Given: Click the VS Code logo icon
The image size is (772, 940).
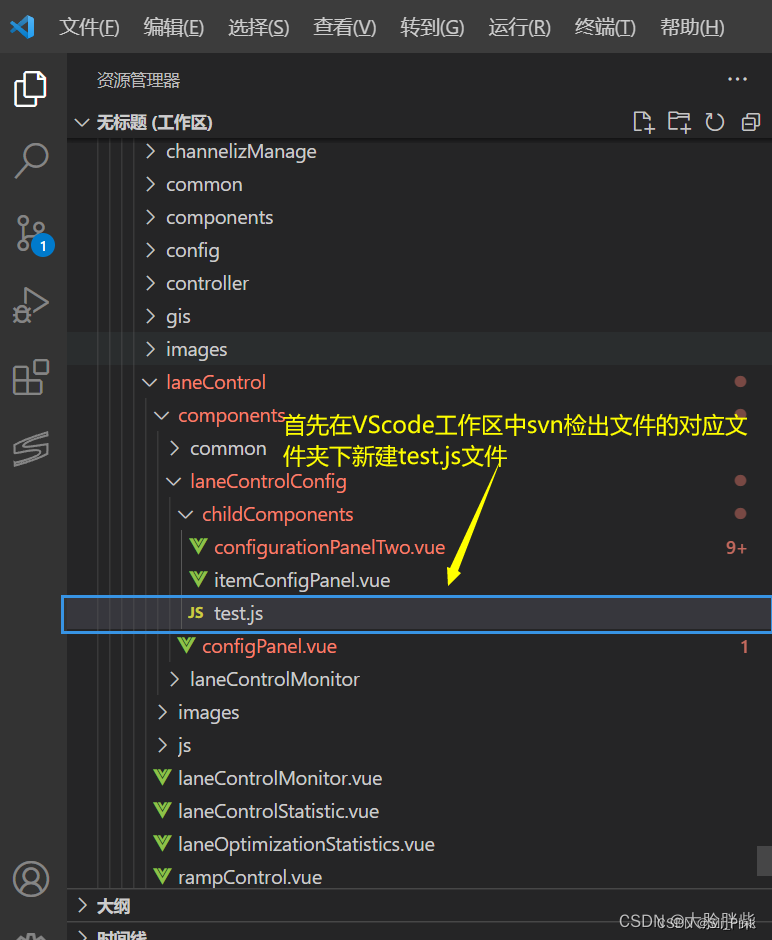Looking at the screenshot, I should click(23, 27).
